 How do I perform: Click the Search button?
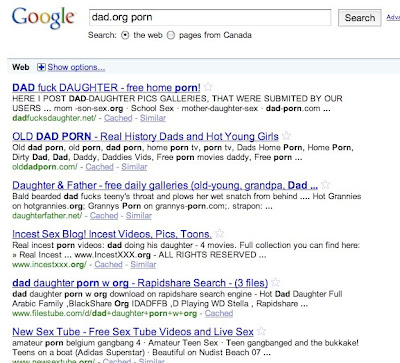pyautogui.click(x=360, y=18)
